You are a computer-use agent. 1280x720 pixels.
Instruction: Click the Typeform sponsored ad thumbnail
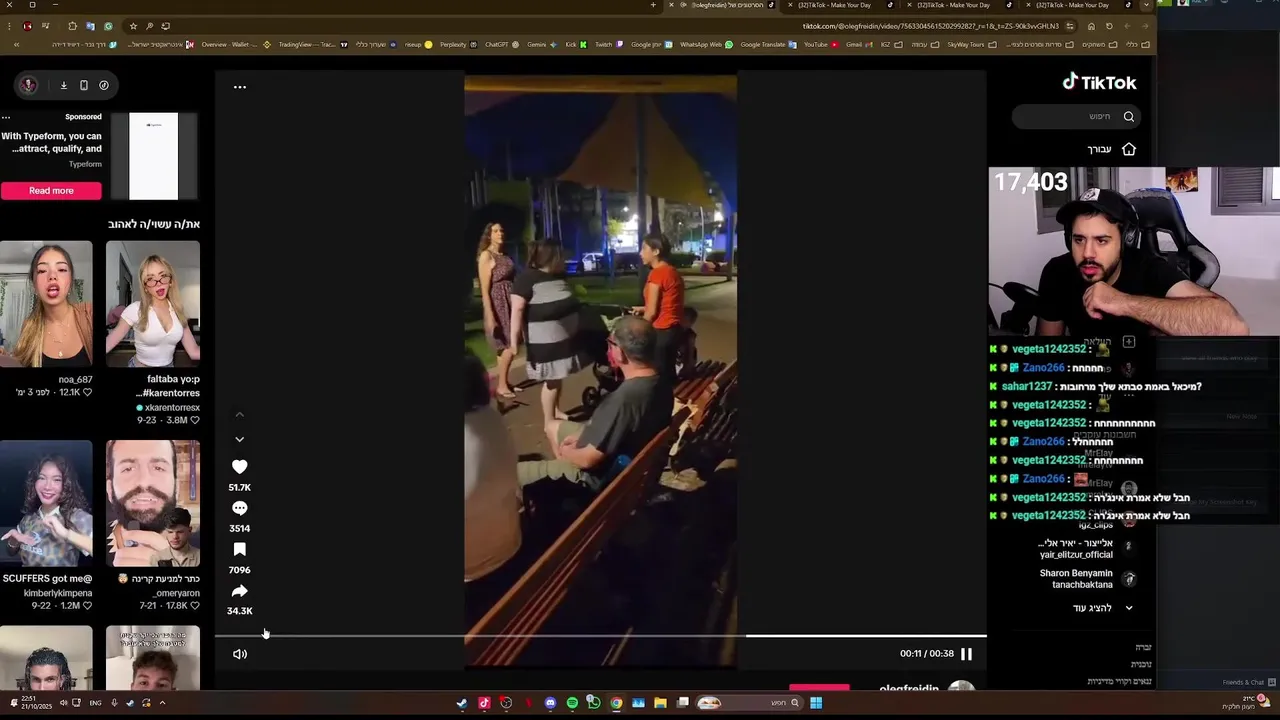click(x=153, y=156)
